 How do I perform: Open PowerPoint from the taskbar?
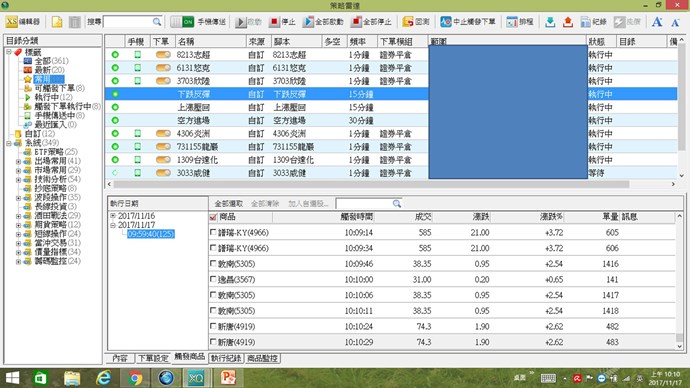click(x=228, y=378)
